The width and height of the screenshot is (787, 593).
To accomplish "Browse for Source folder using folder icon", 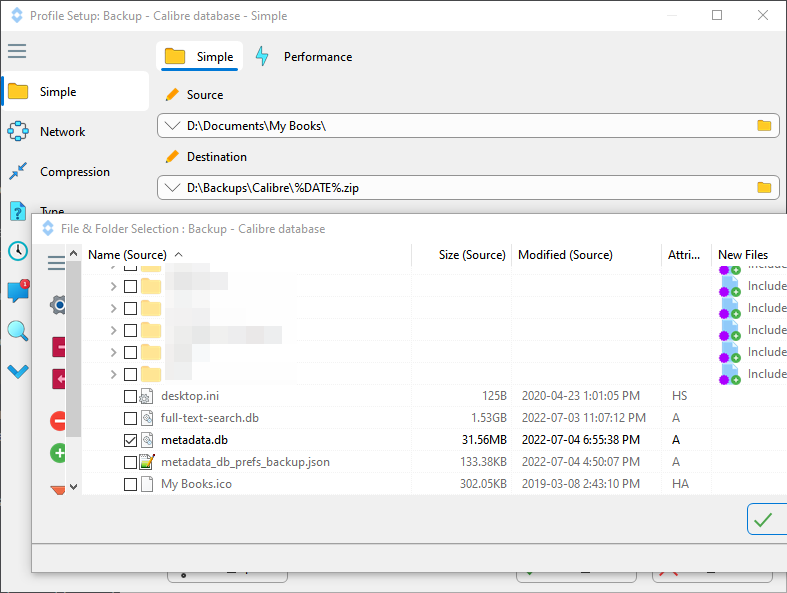I will click(764, 126).
